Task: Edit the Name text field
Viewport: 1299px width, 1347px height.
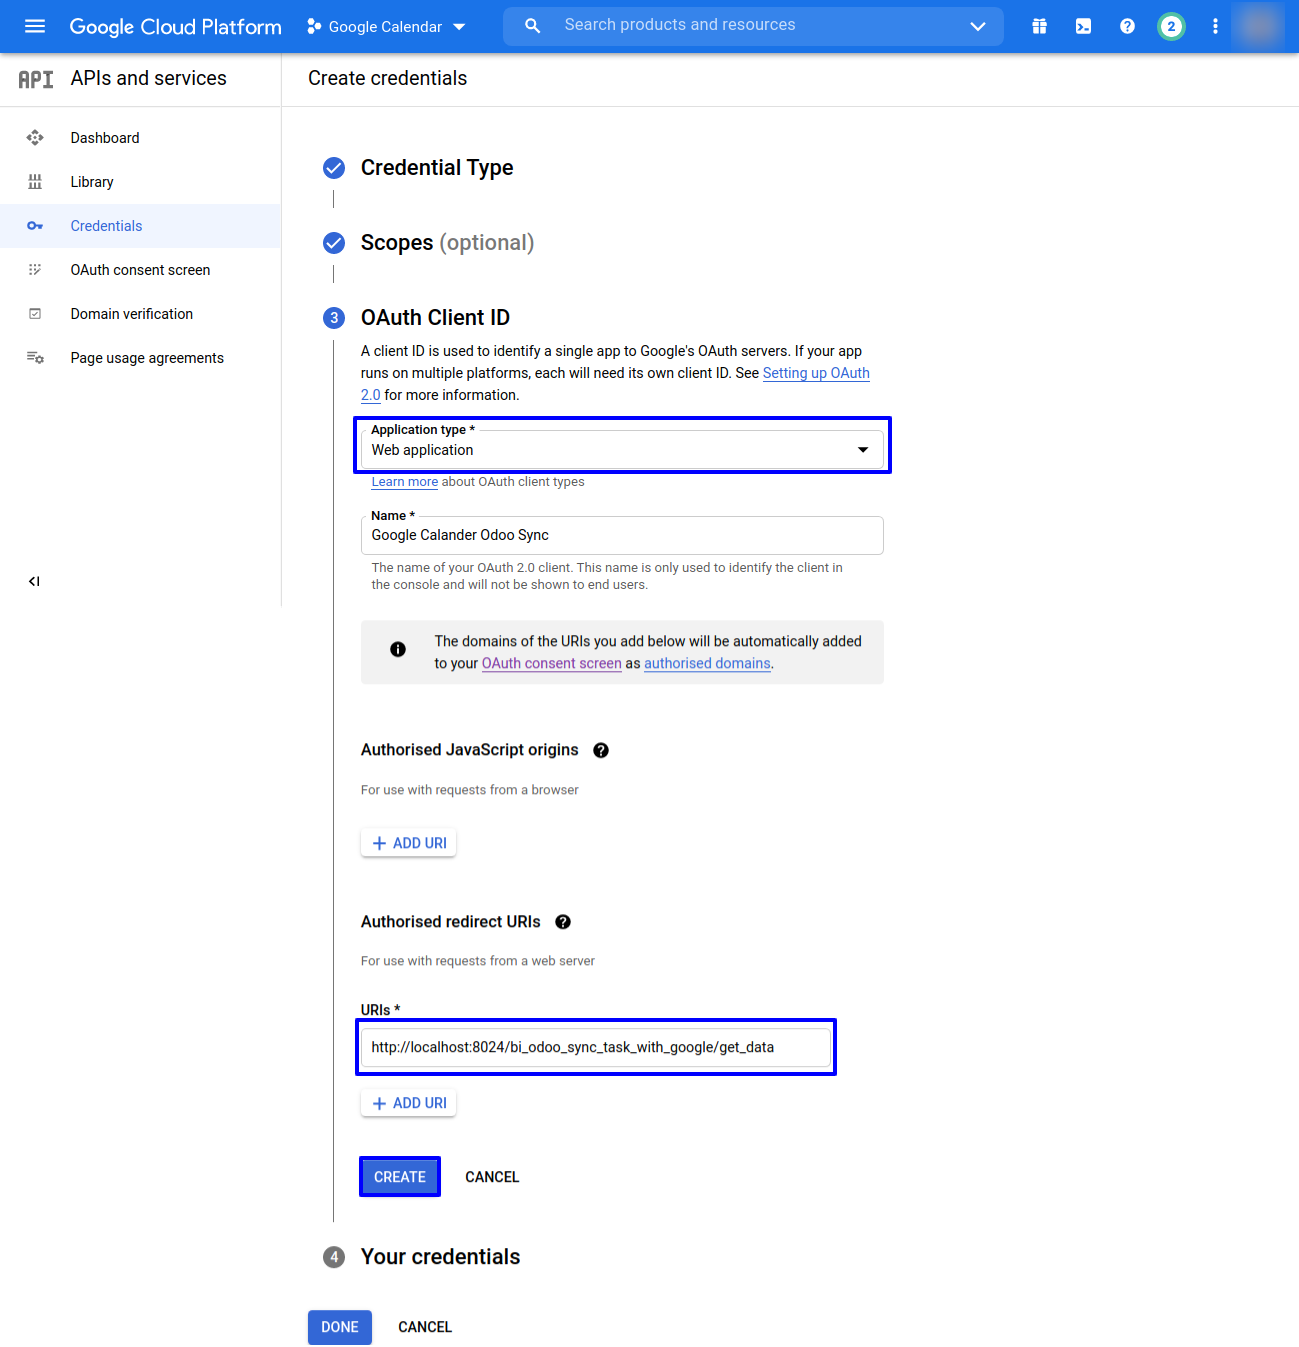Action: tap(621, 535)
